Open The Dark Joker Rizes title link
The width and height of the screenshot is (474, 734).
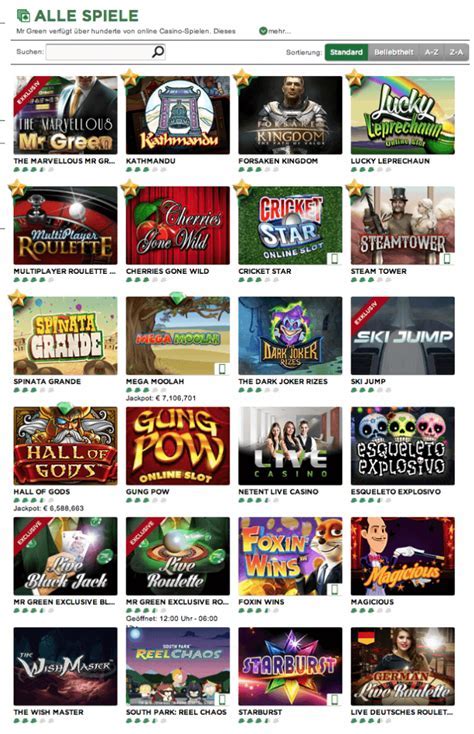[x=283, y=381]
